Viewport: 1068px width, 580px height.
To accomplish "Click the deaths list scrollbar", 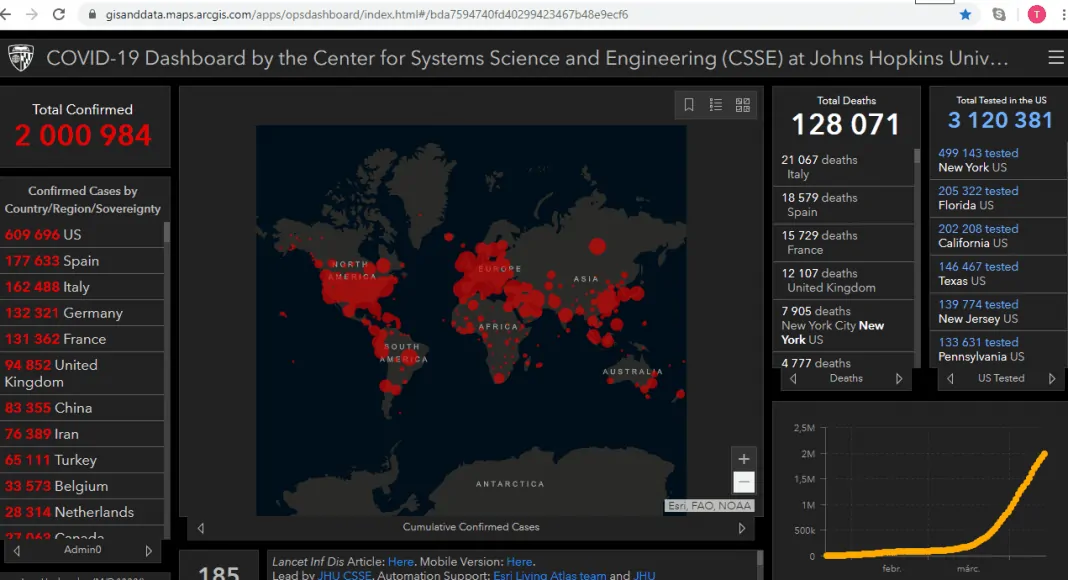I will pyautogui.click(x=917, y=156).
